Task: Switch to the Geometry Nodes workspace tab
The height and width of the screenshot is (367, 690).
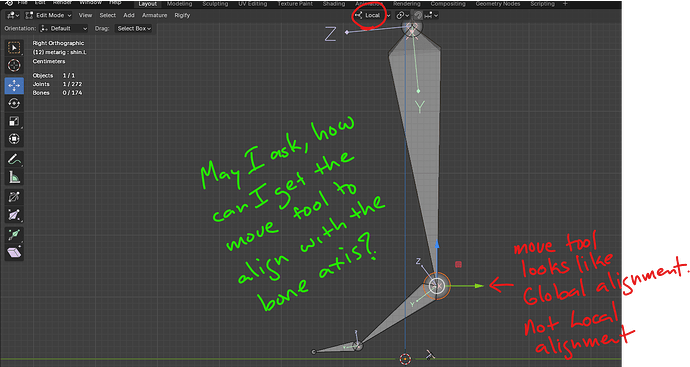Action: [498, 4]
